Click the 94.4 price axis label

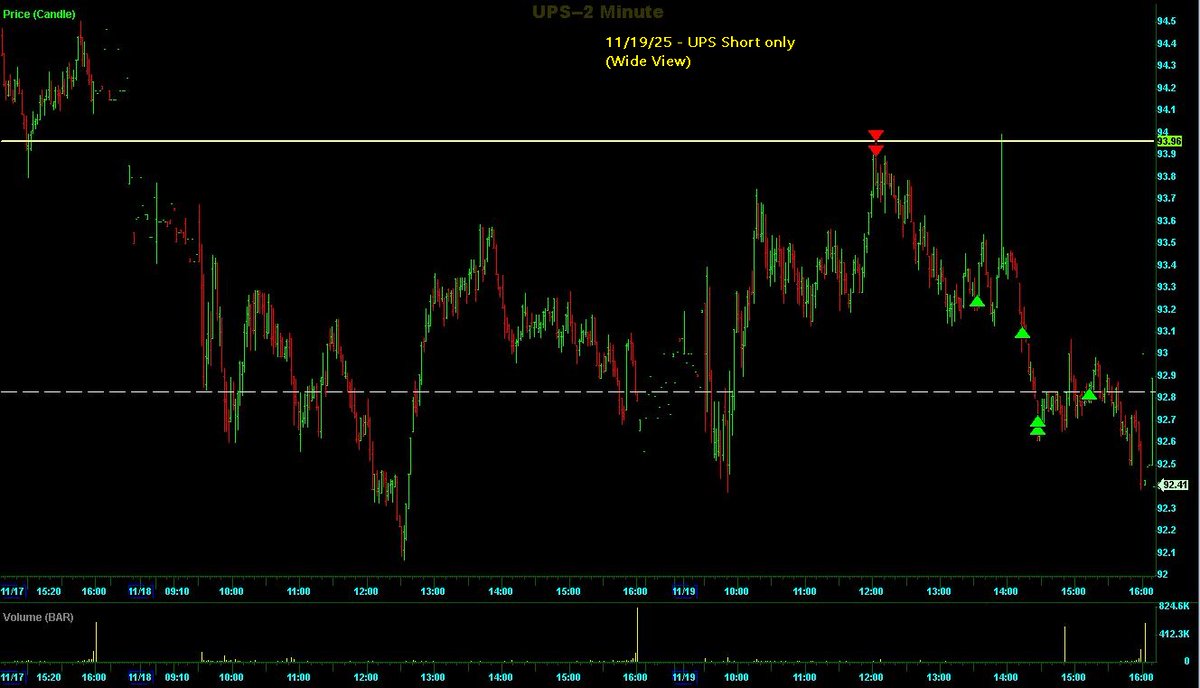(1167, 43)
